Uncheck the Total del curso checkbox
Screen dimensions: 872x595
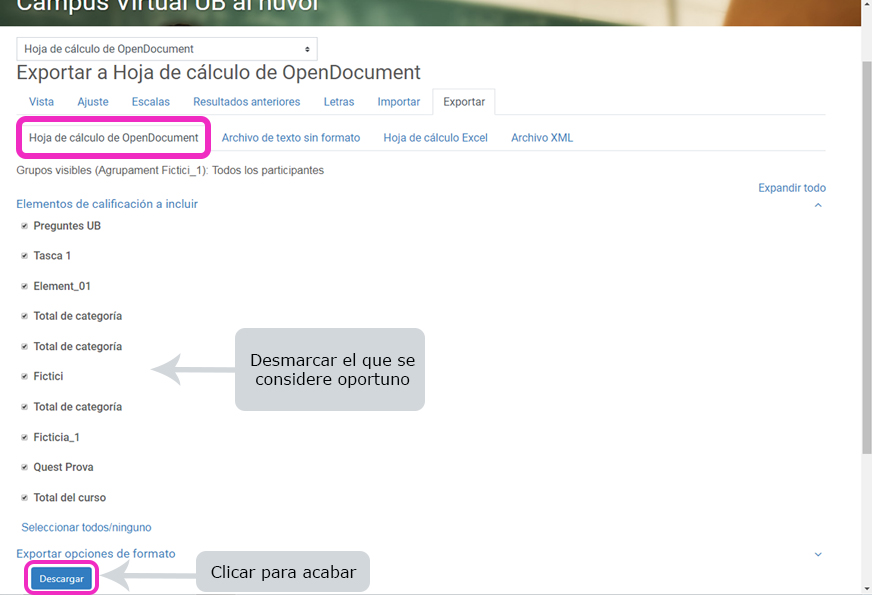tap(25, 498)
